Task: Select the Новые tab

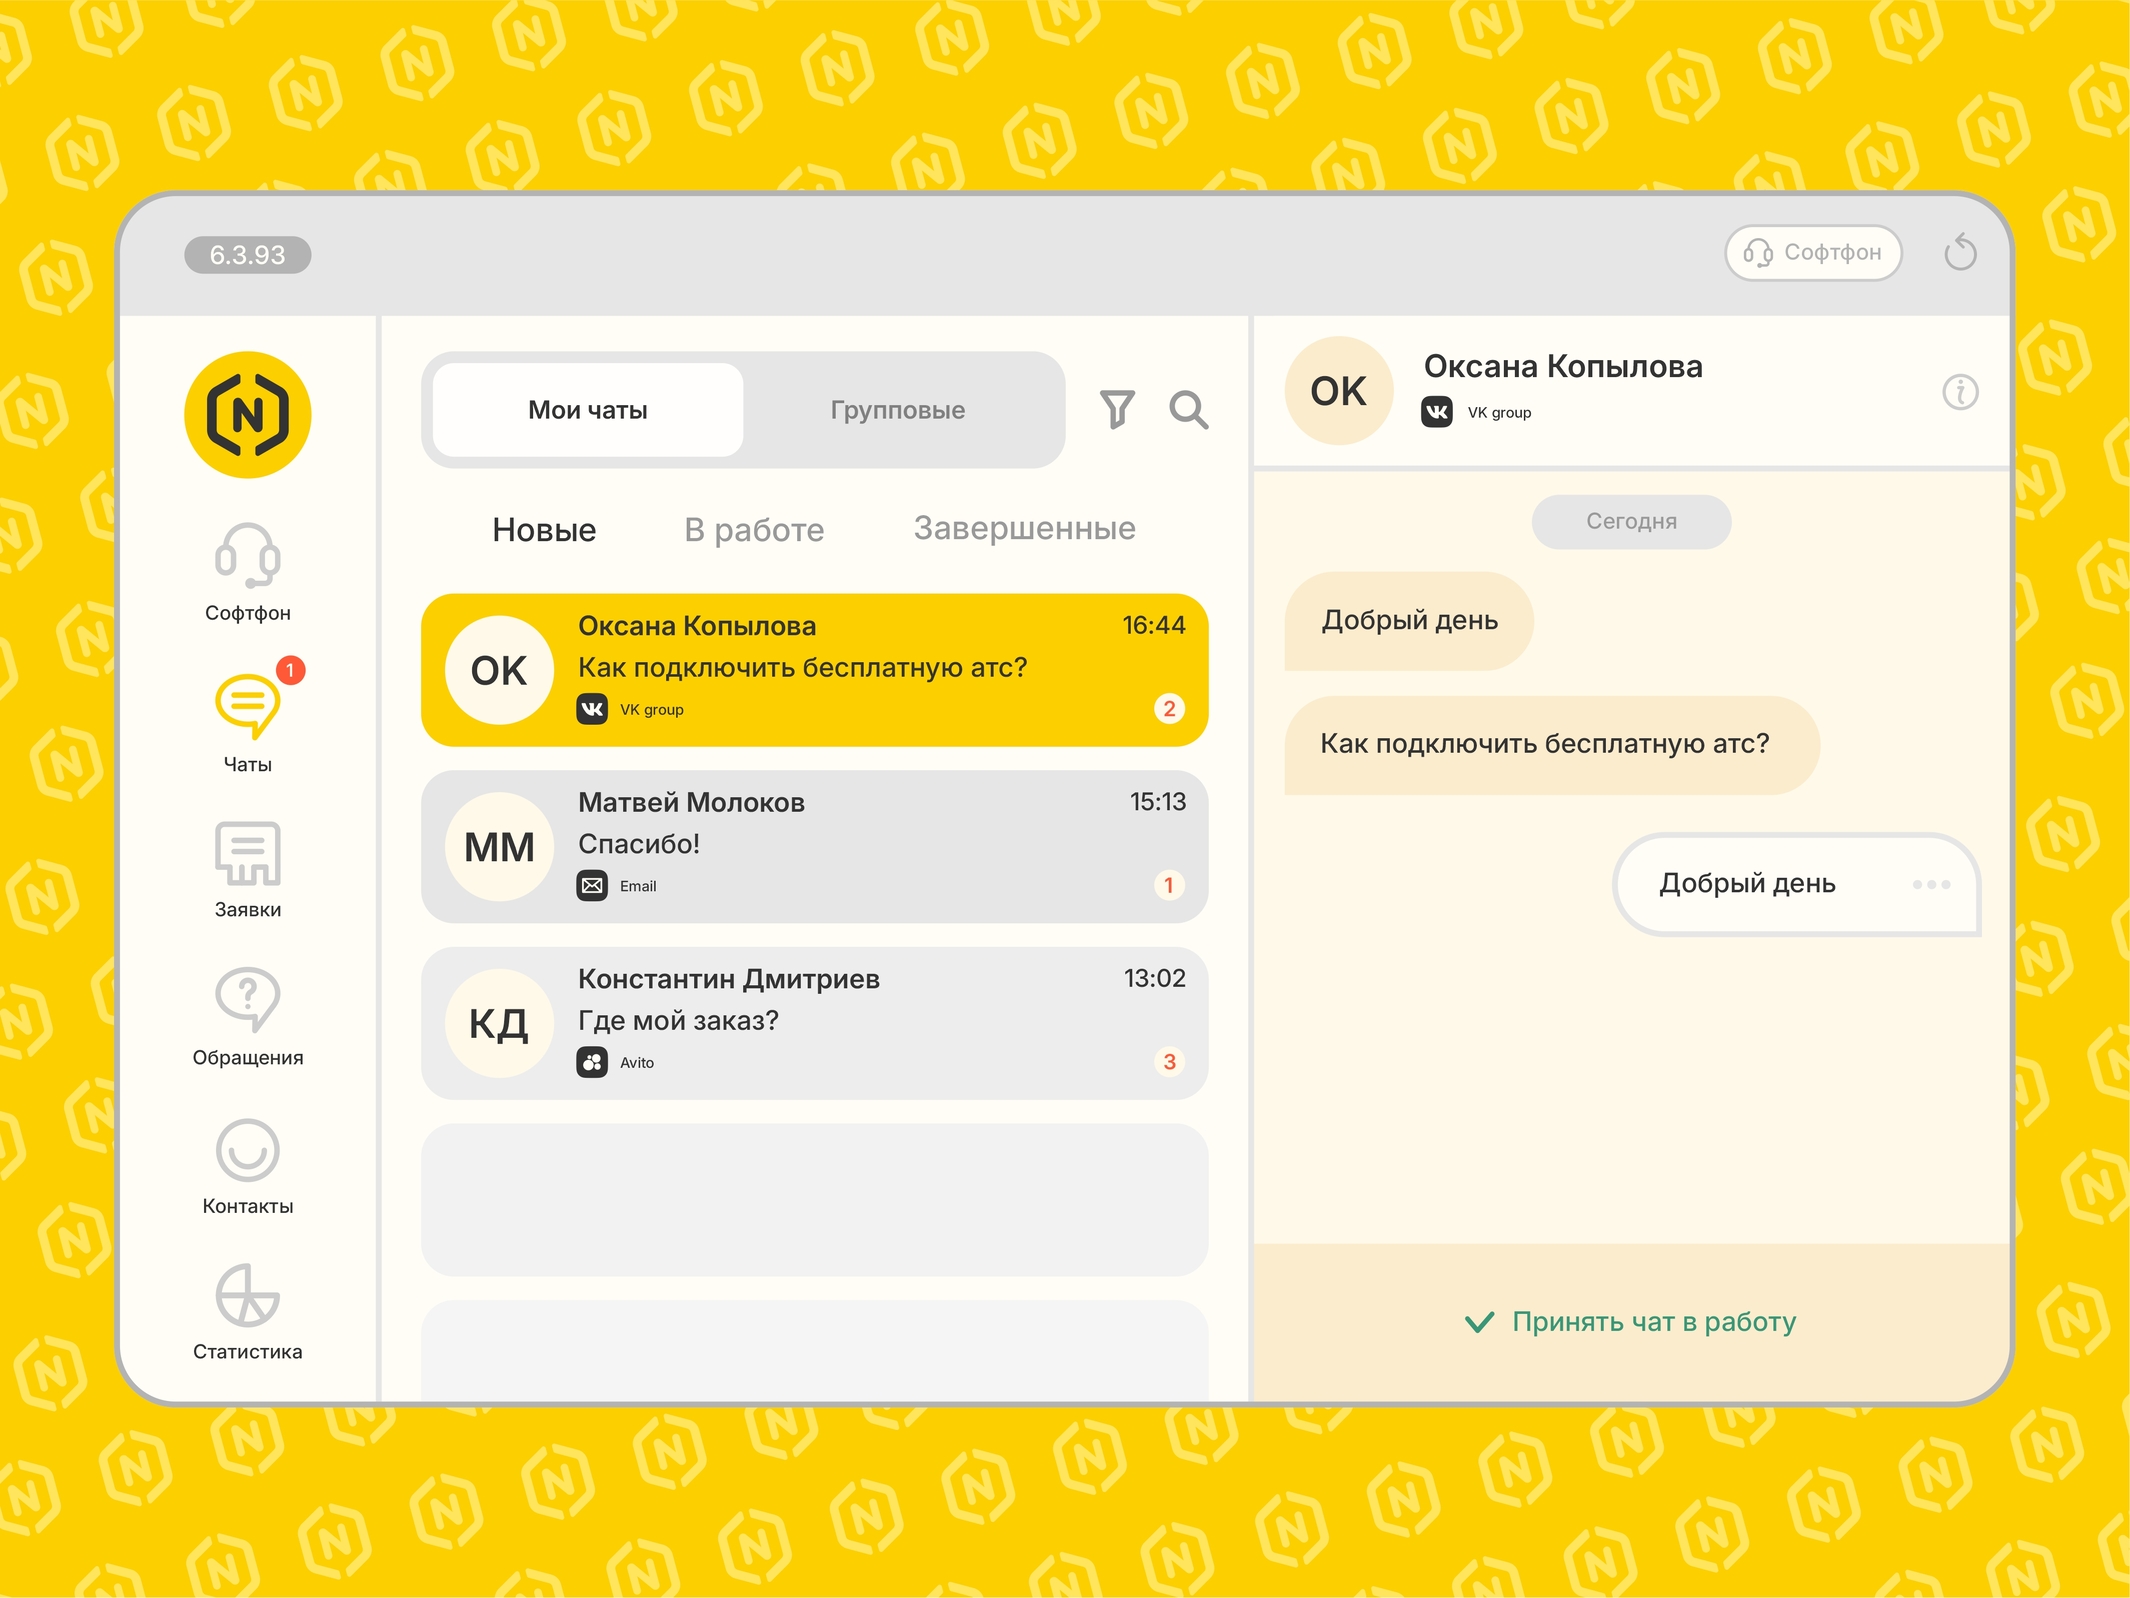Action: pos(544,530)
